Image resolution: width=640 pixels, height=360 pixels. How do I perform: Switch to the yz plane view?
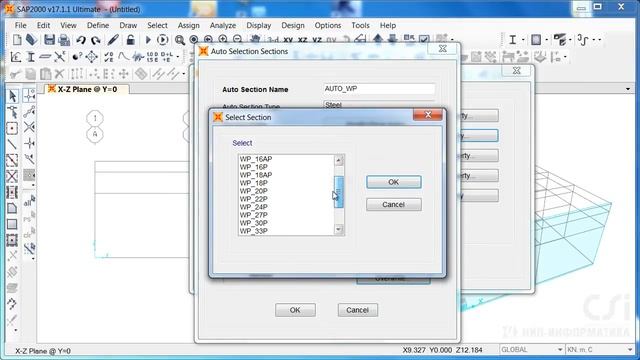317,40
